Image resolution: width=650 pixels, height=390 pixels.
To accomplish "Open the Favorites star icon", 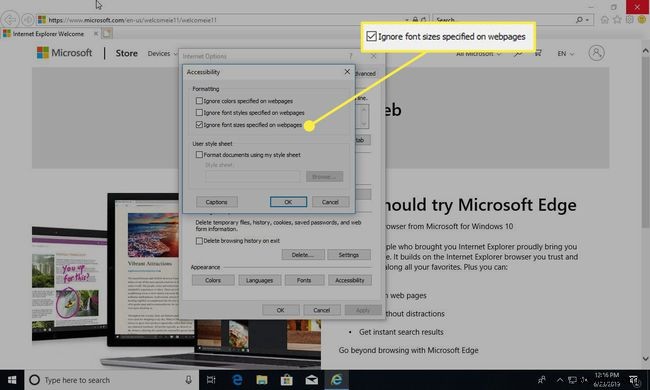I will pyautogui.click(x=617, y=19).
